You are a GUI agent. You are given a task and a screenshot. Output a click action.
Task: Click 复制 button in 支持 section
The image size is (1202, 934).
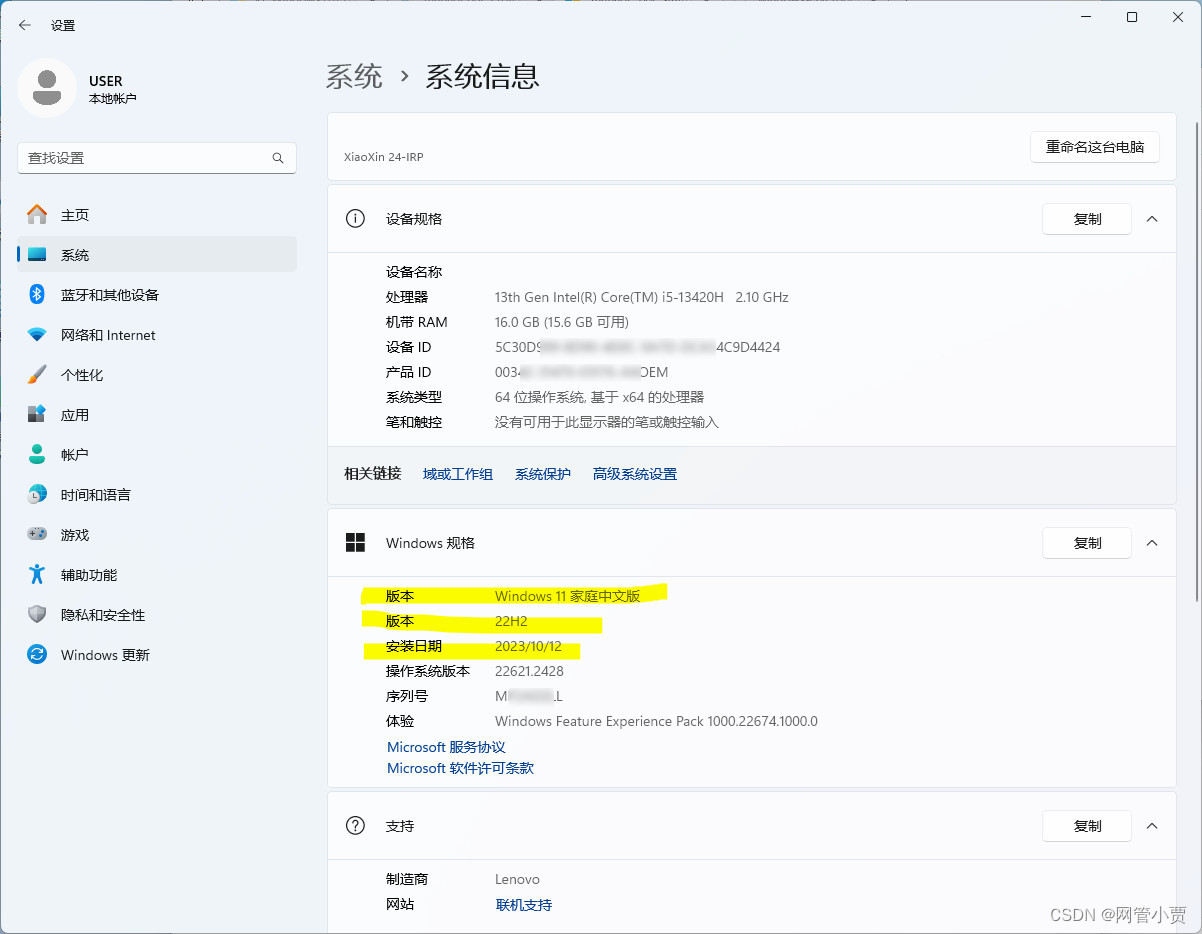point(1087,826)
